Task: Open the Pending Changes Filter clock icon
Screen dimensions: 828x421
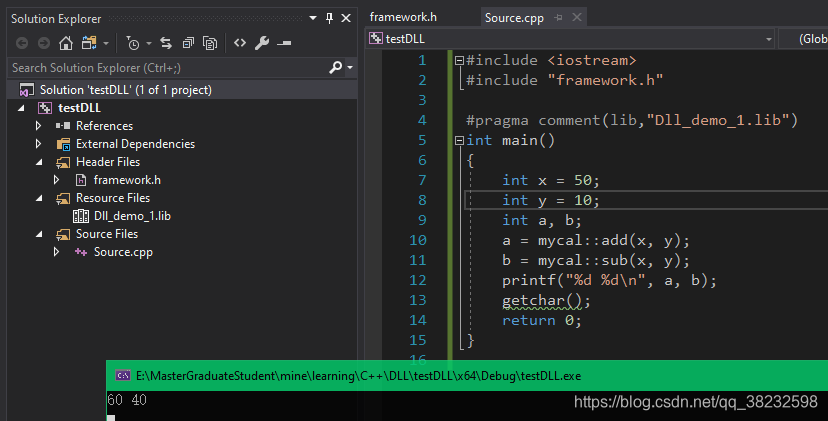Action: (x=133, y=43)
